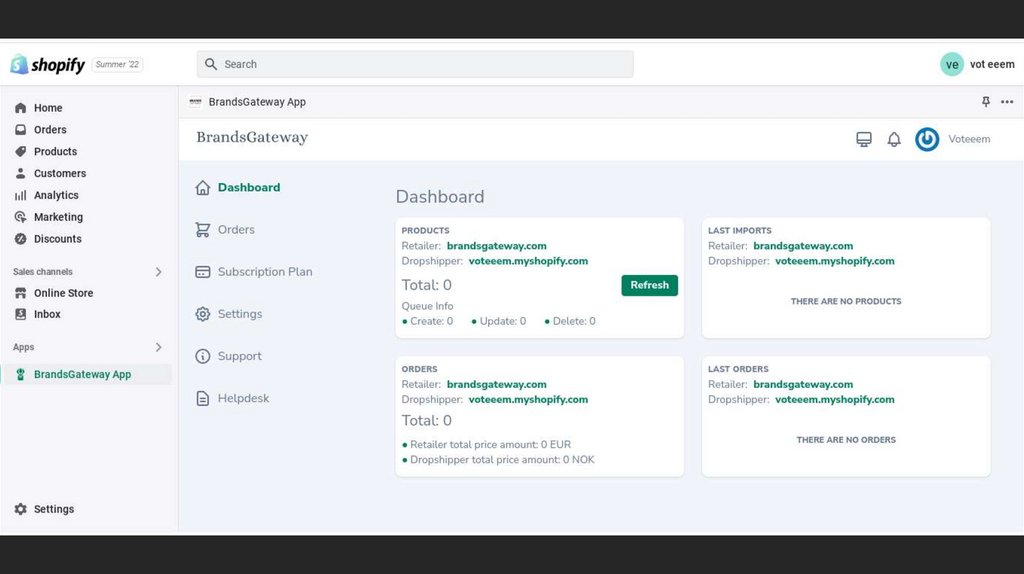
Task: Click the blue power avatar icon
Action: tap(927, 139)
